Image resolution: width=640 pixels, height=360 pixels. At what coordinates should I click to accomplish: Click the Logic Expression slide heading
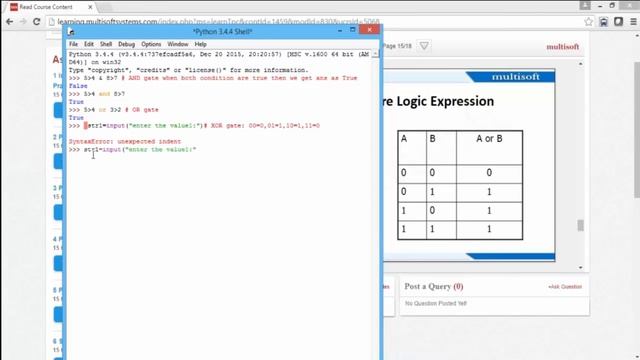438,101
